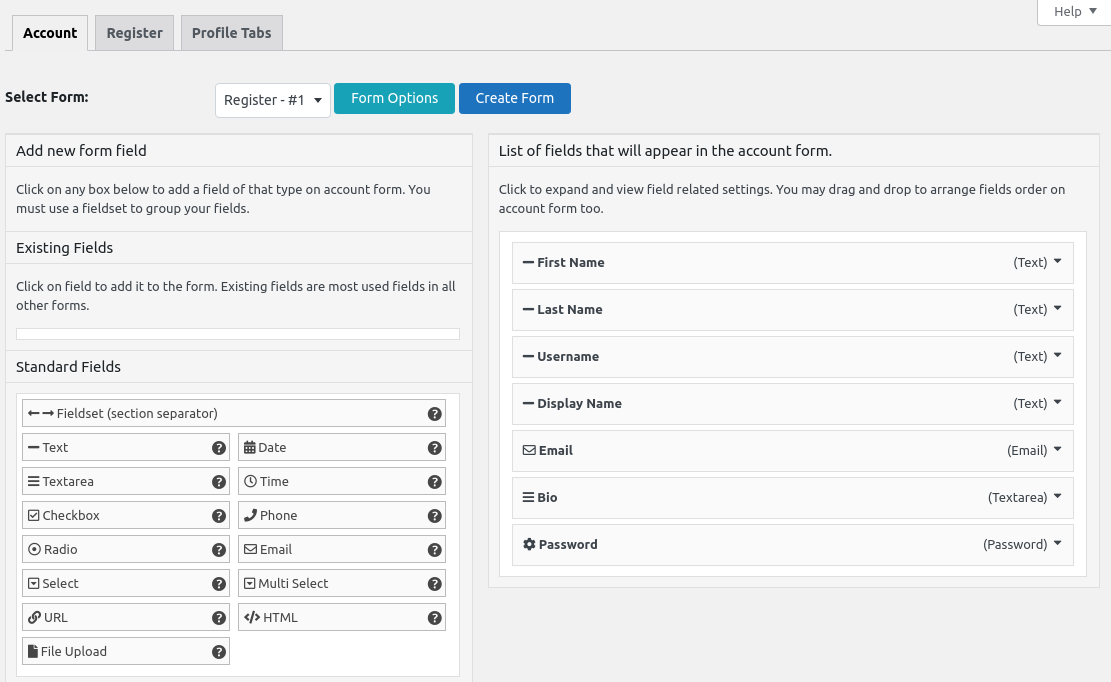1111x682 pixels.
Task: Click help icon for Fieldset section separator
Action: coord(434,414)
